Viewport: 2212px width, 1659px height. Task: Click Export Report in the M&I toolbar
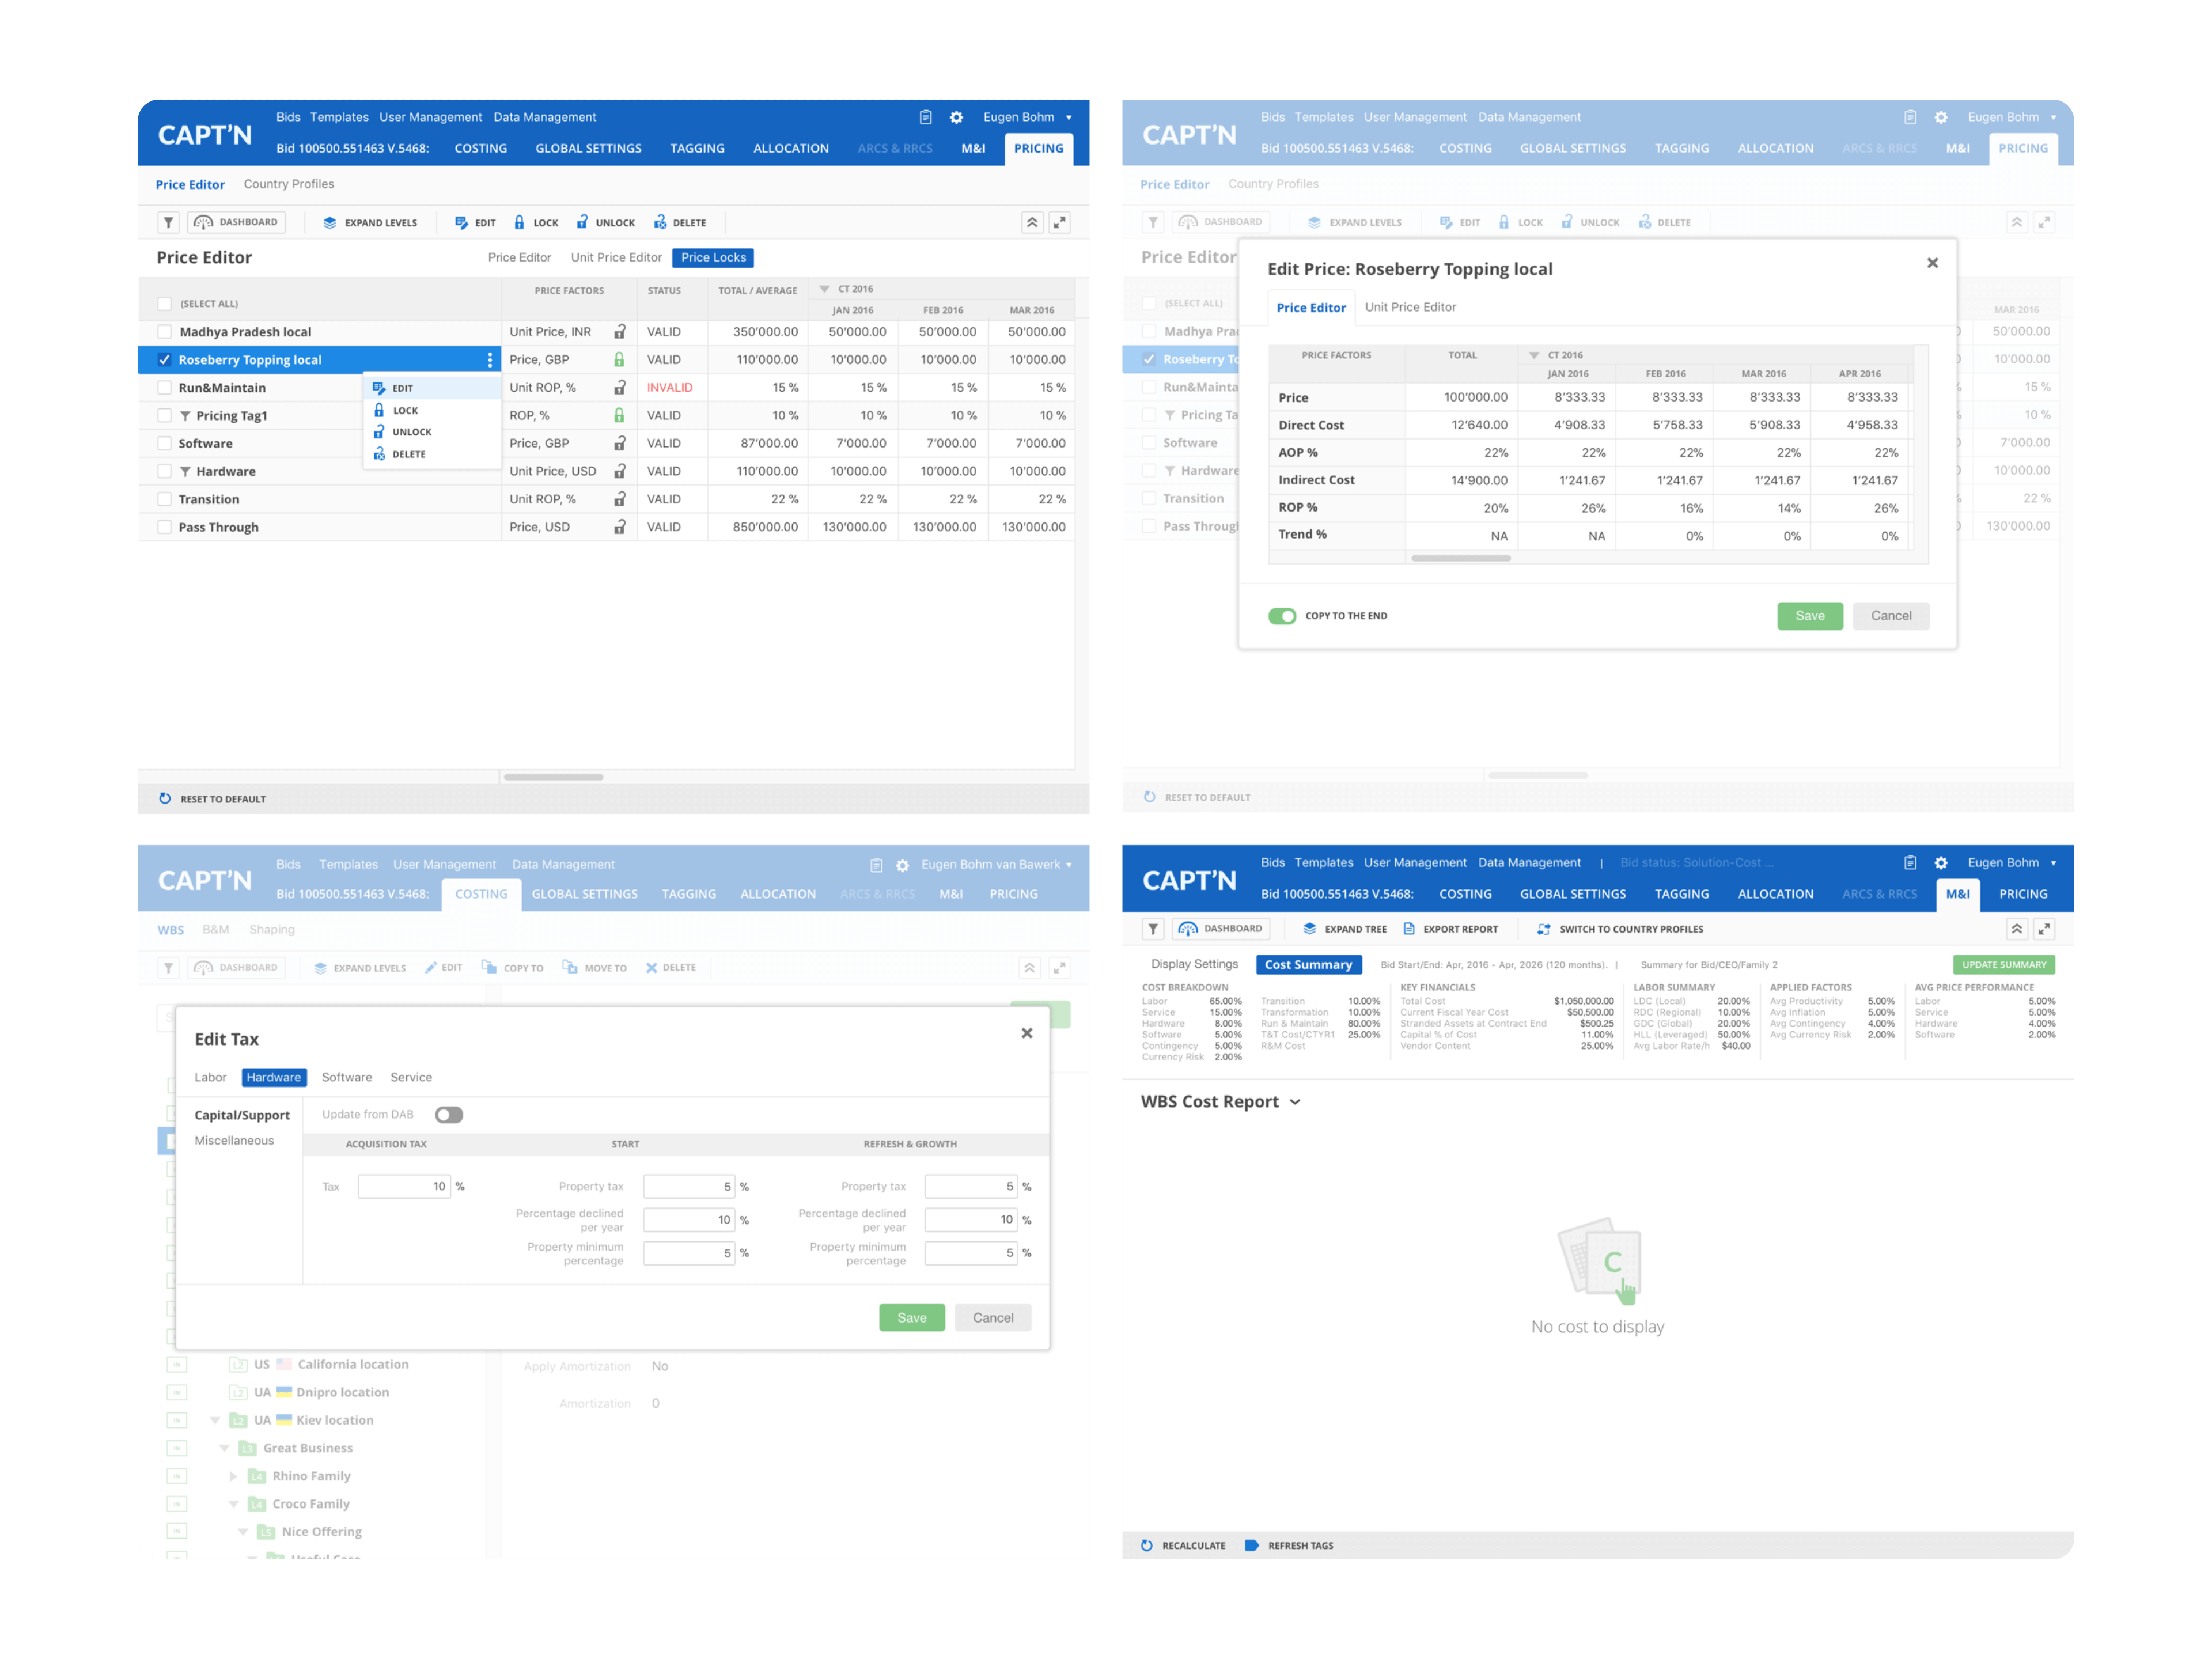(1450, 929)
